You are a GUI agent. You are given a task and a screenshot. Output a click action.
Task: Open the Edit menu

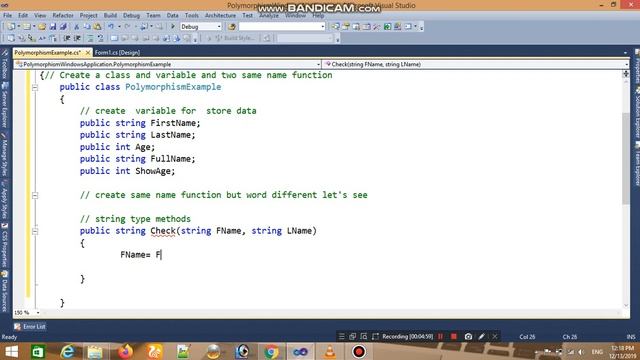pyautogui.click(x=23, y=15)
